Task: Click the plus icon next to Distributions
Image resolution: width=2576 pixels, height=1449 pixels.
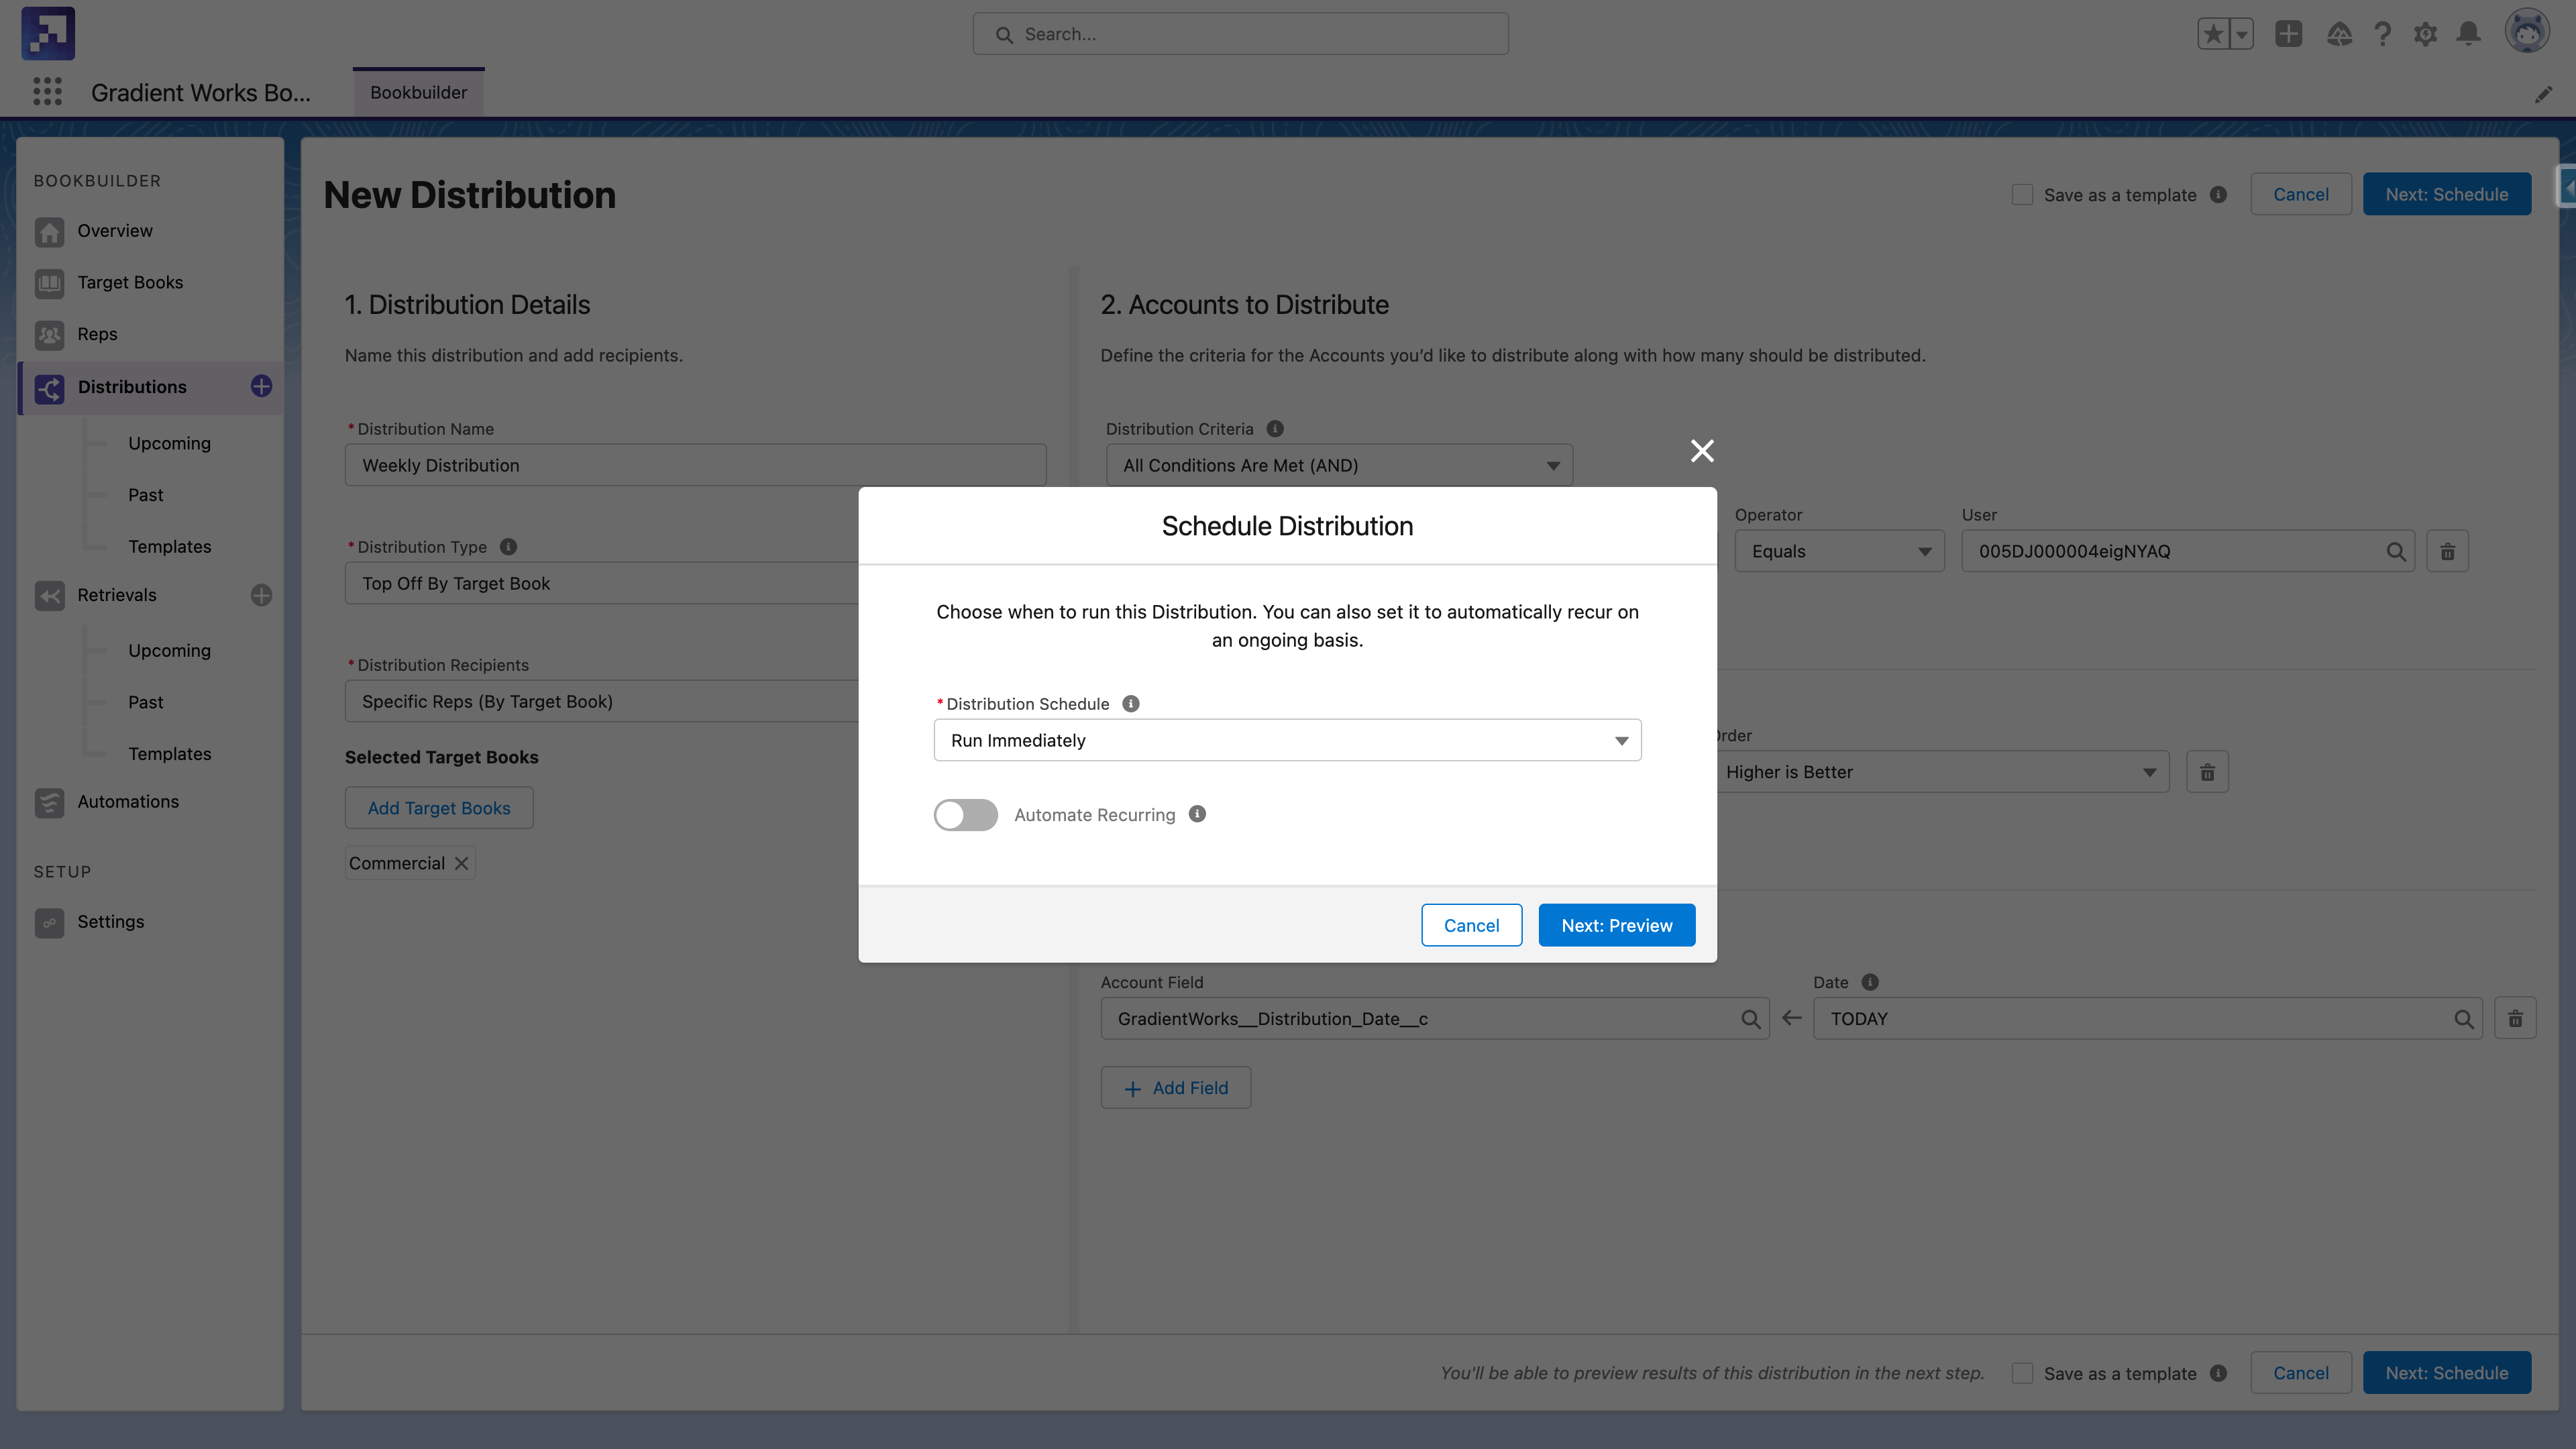Action: (x=261, y=386)
